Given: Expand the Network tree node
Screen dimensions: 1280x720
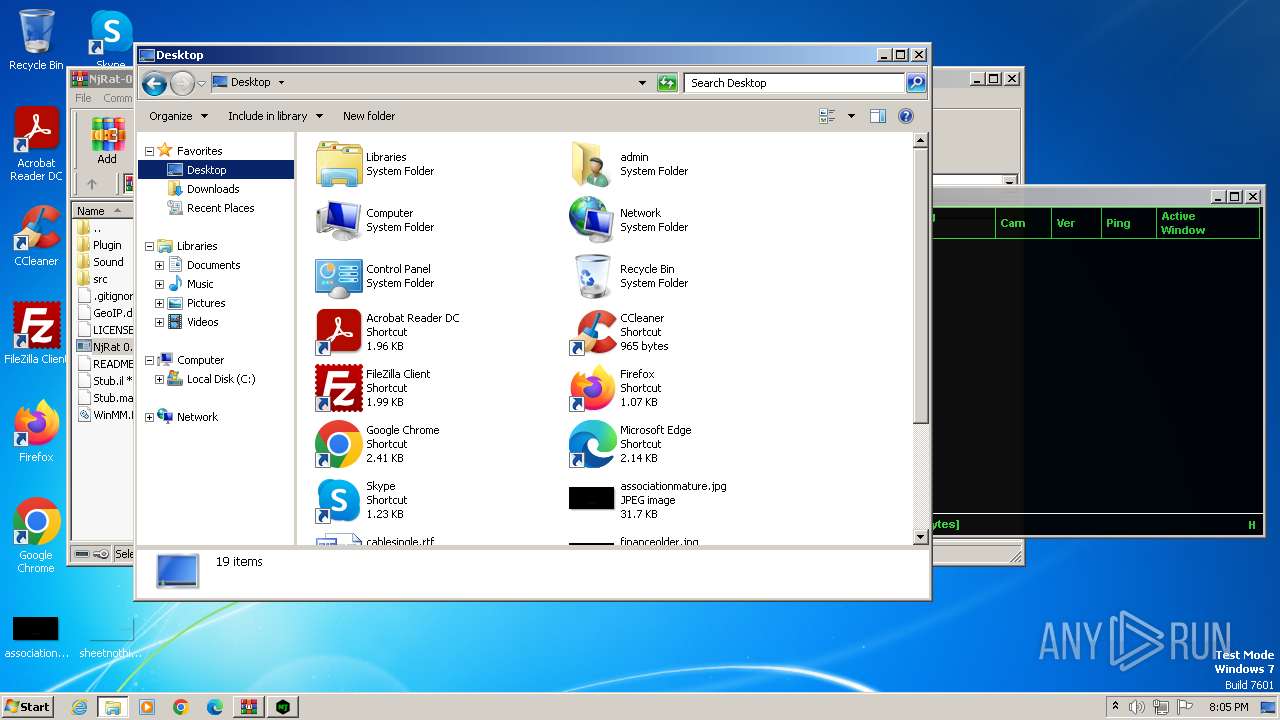Looking at the screenshot, I should 150,417.
